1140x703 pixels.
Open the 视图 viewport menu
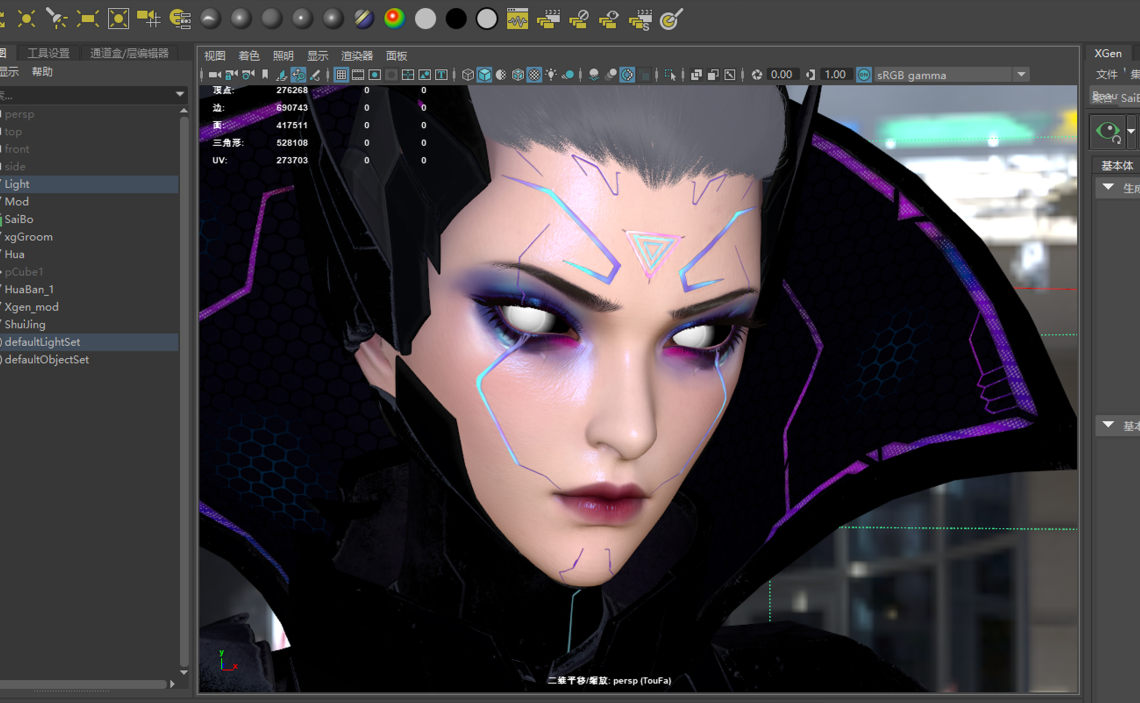[x=214, y=56]
